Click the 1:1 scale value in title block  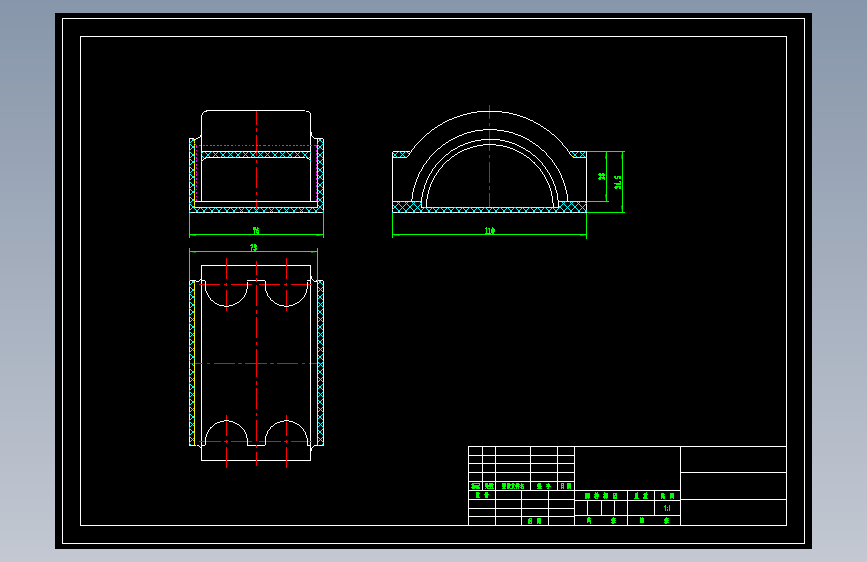667,508
